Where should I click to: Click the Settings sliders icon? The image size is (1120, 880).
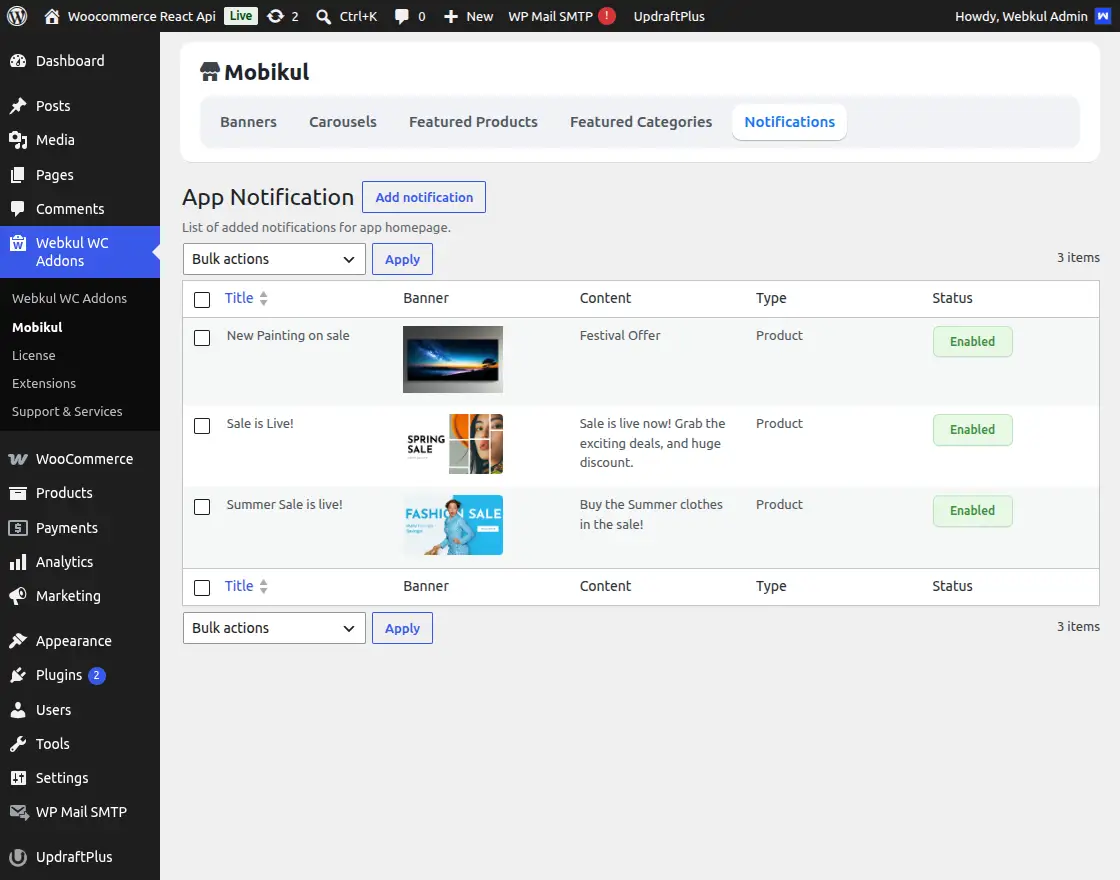(x=18, y=778)
